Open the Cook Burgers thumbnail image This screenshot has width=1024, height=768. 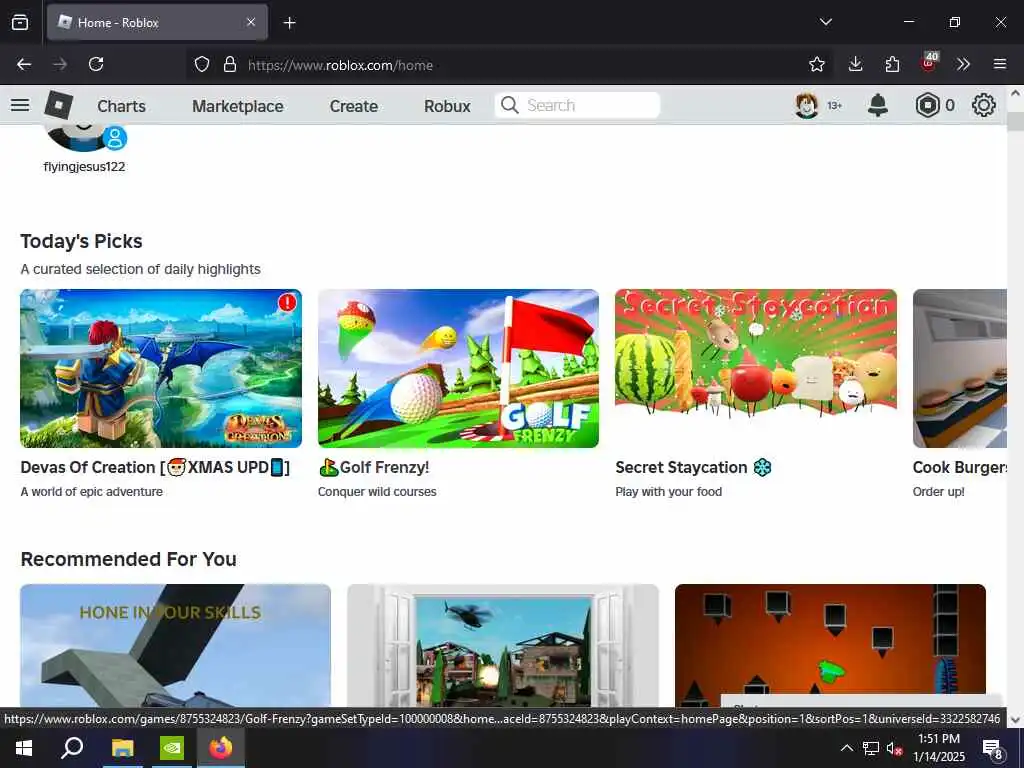pyautogui.click(x=959, y=368)
